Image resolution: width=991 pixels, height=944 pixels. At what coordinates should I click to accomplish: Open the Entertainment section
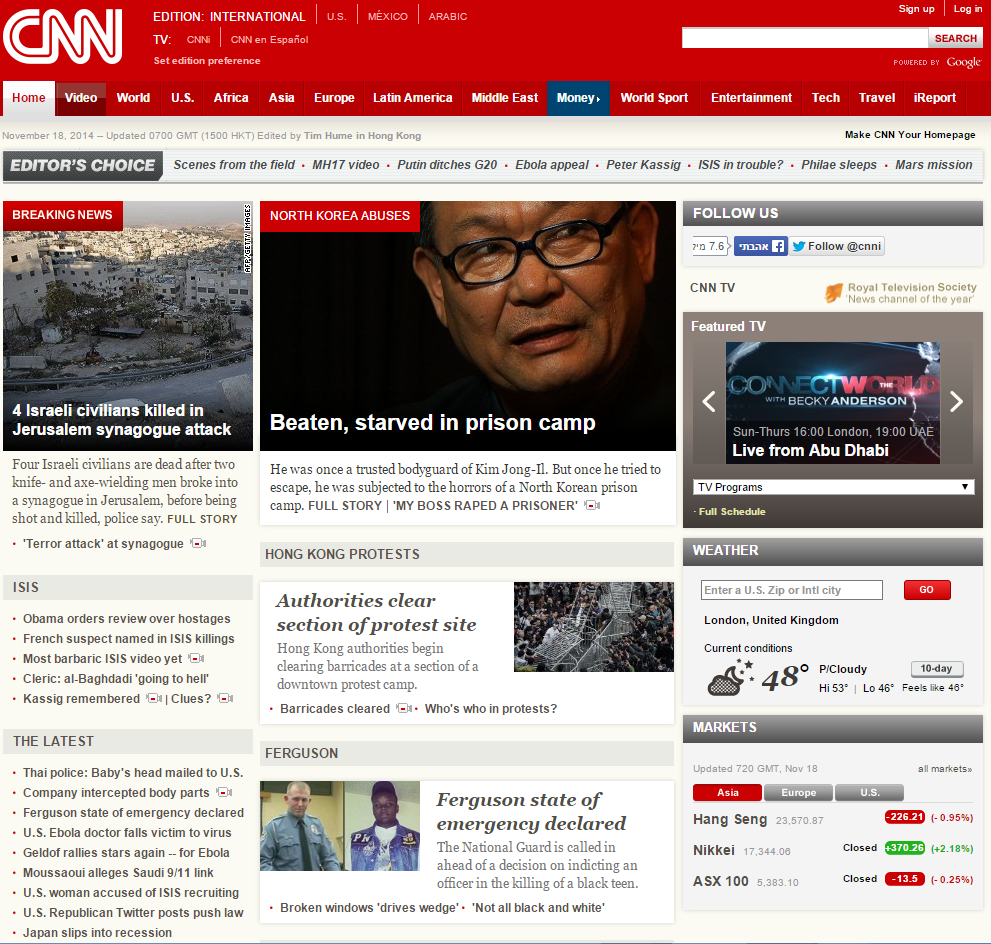pos(751,98)
